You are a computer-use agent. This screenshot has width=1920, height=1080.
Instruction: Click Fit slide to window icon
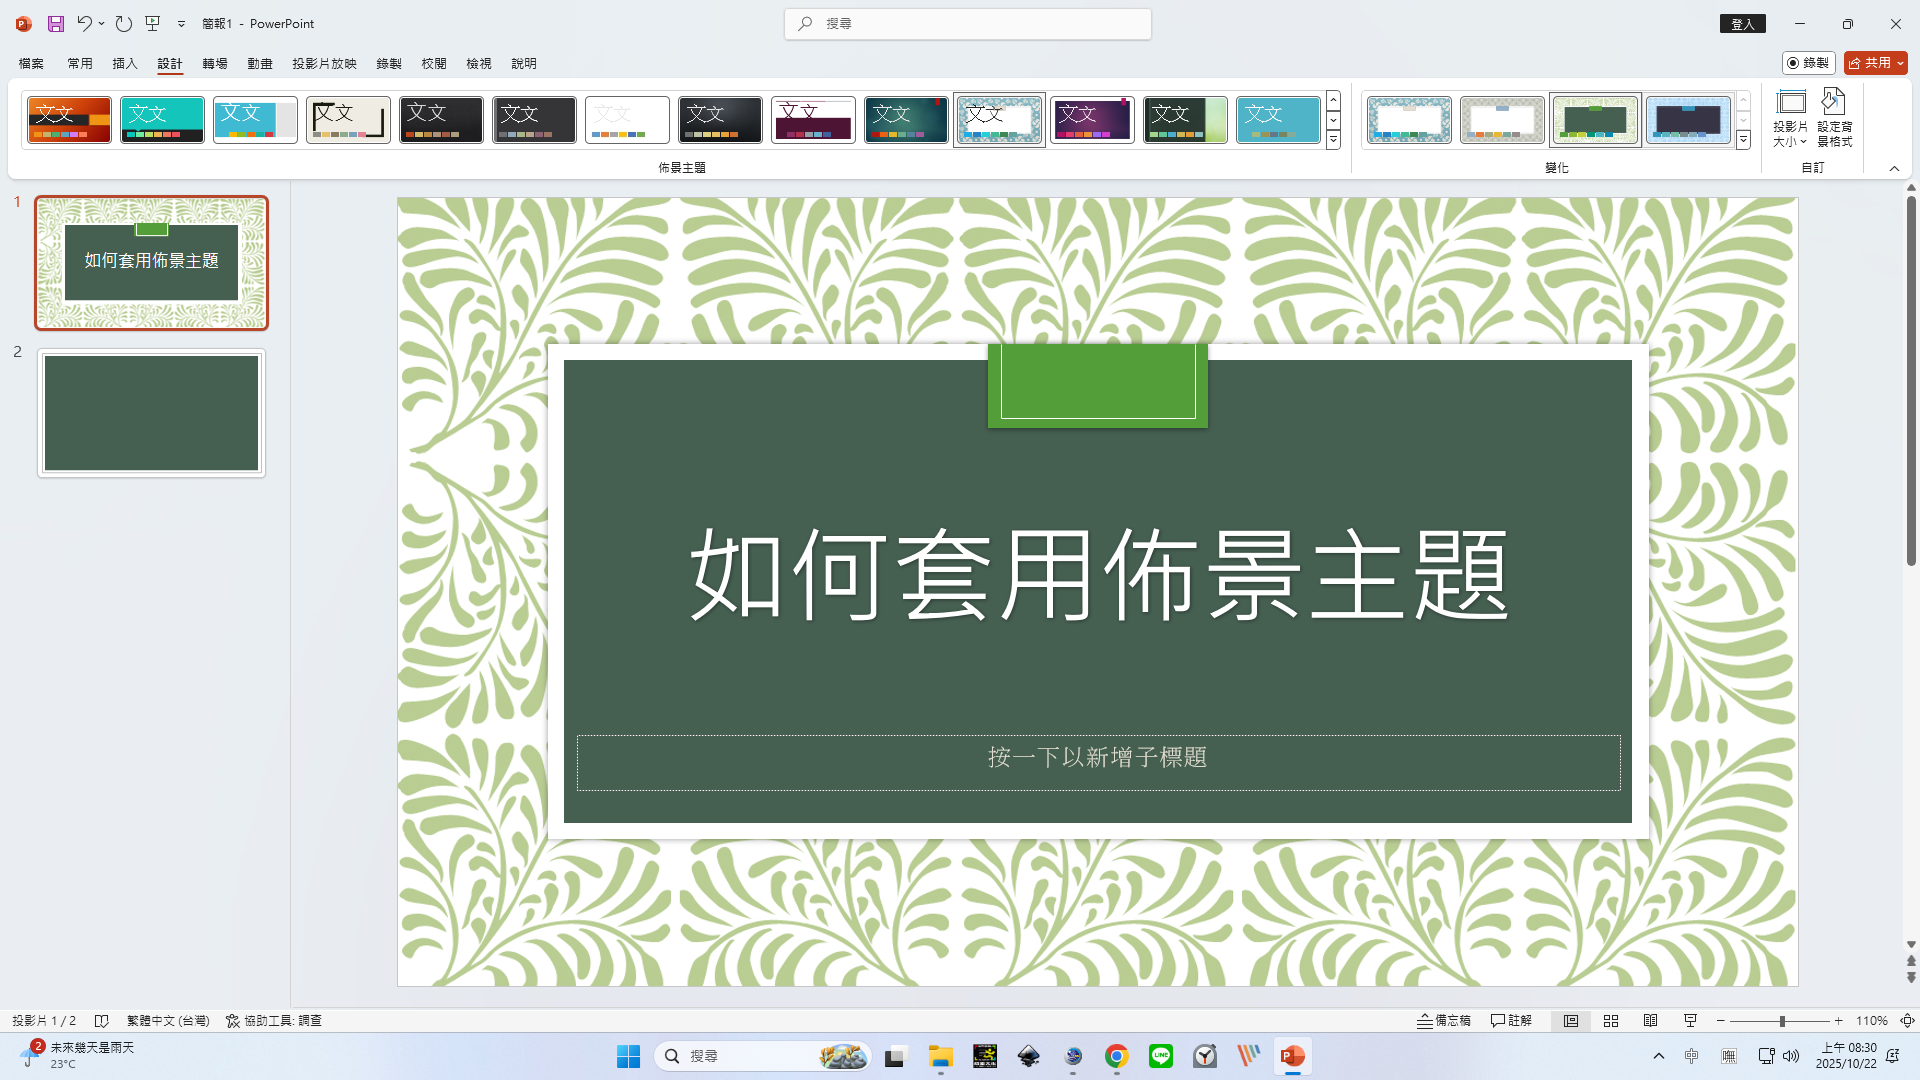tap(1907, 1020)
